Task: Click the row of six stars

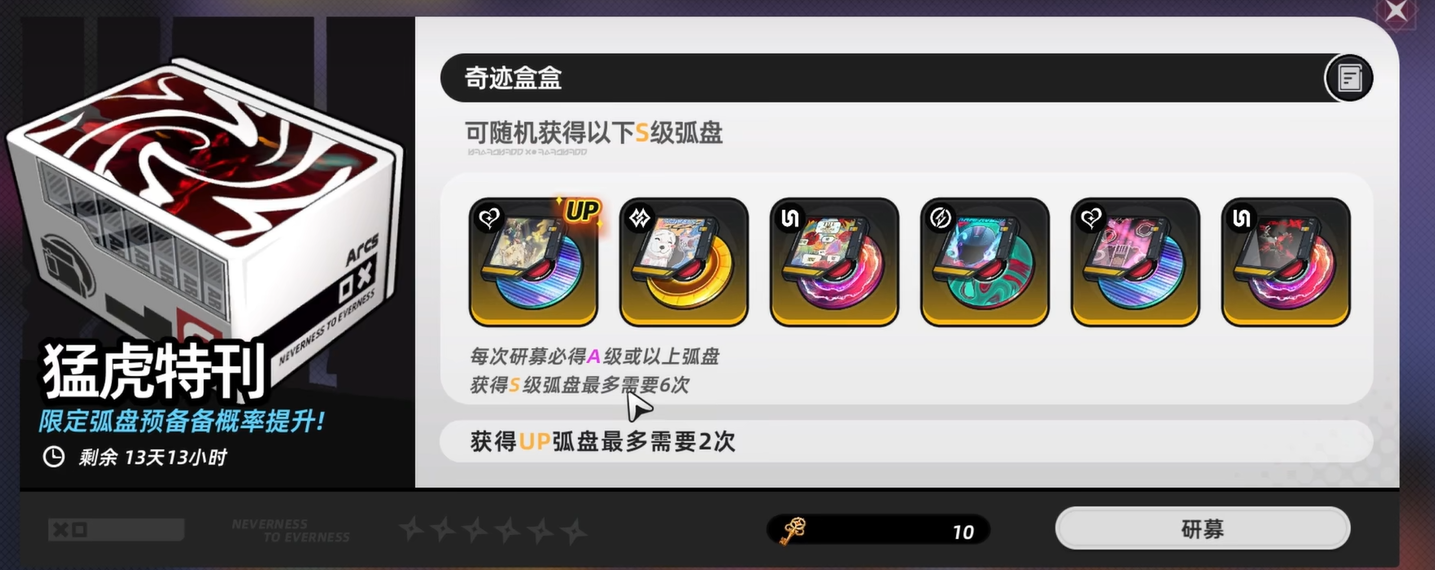Action: (493, 529)
